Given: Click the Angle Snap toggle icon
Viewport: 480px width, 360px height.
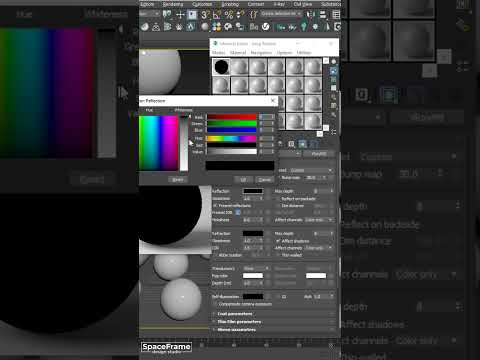Looking at the screenshot, I should (x=217, y=15).
